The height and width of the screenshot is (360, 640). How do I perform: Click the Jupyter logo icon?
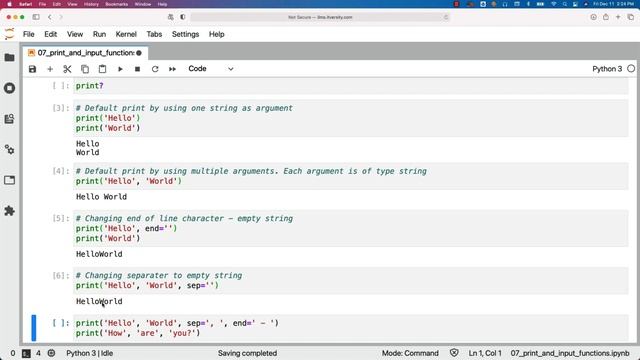pyautogui.click(x=9, y=34)
